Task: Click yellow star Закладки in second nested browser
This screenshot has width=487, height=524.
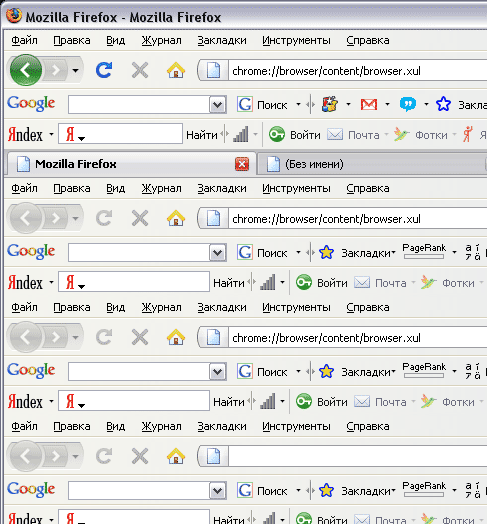Action: pos(356,372)
